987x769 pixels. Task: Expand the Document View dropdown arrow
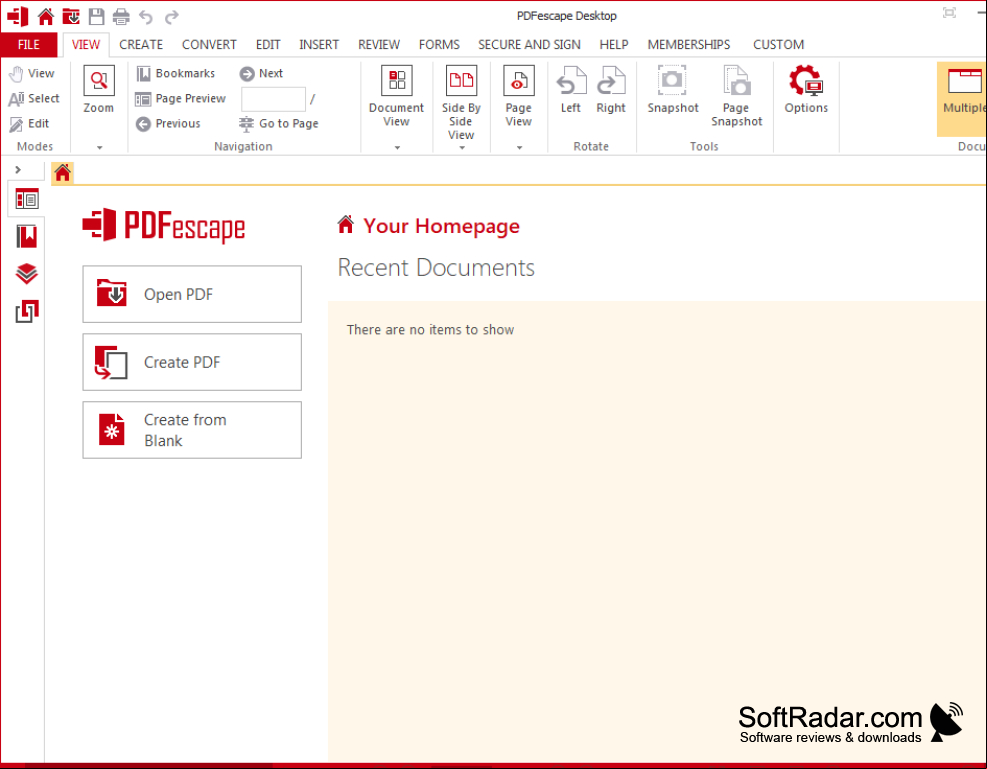click(x=397, y=147)
